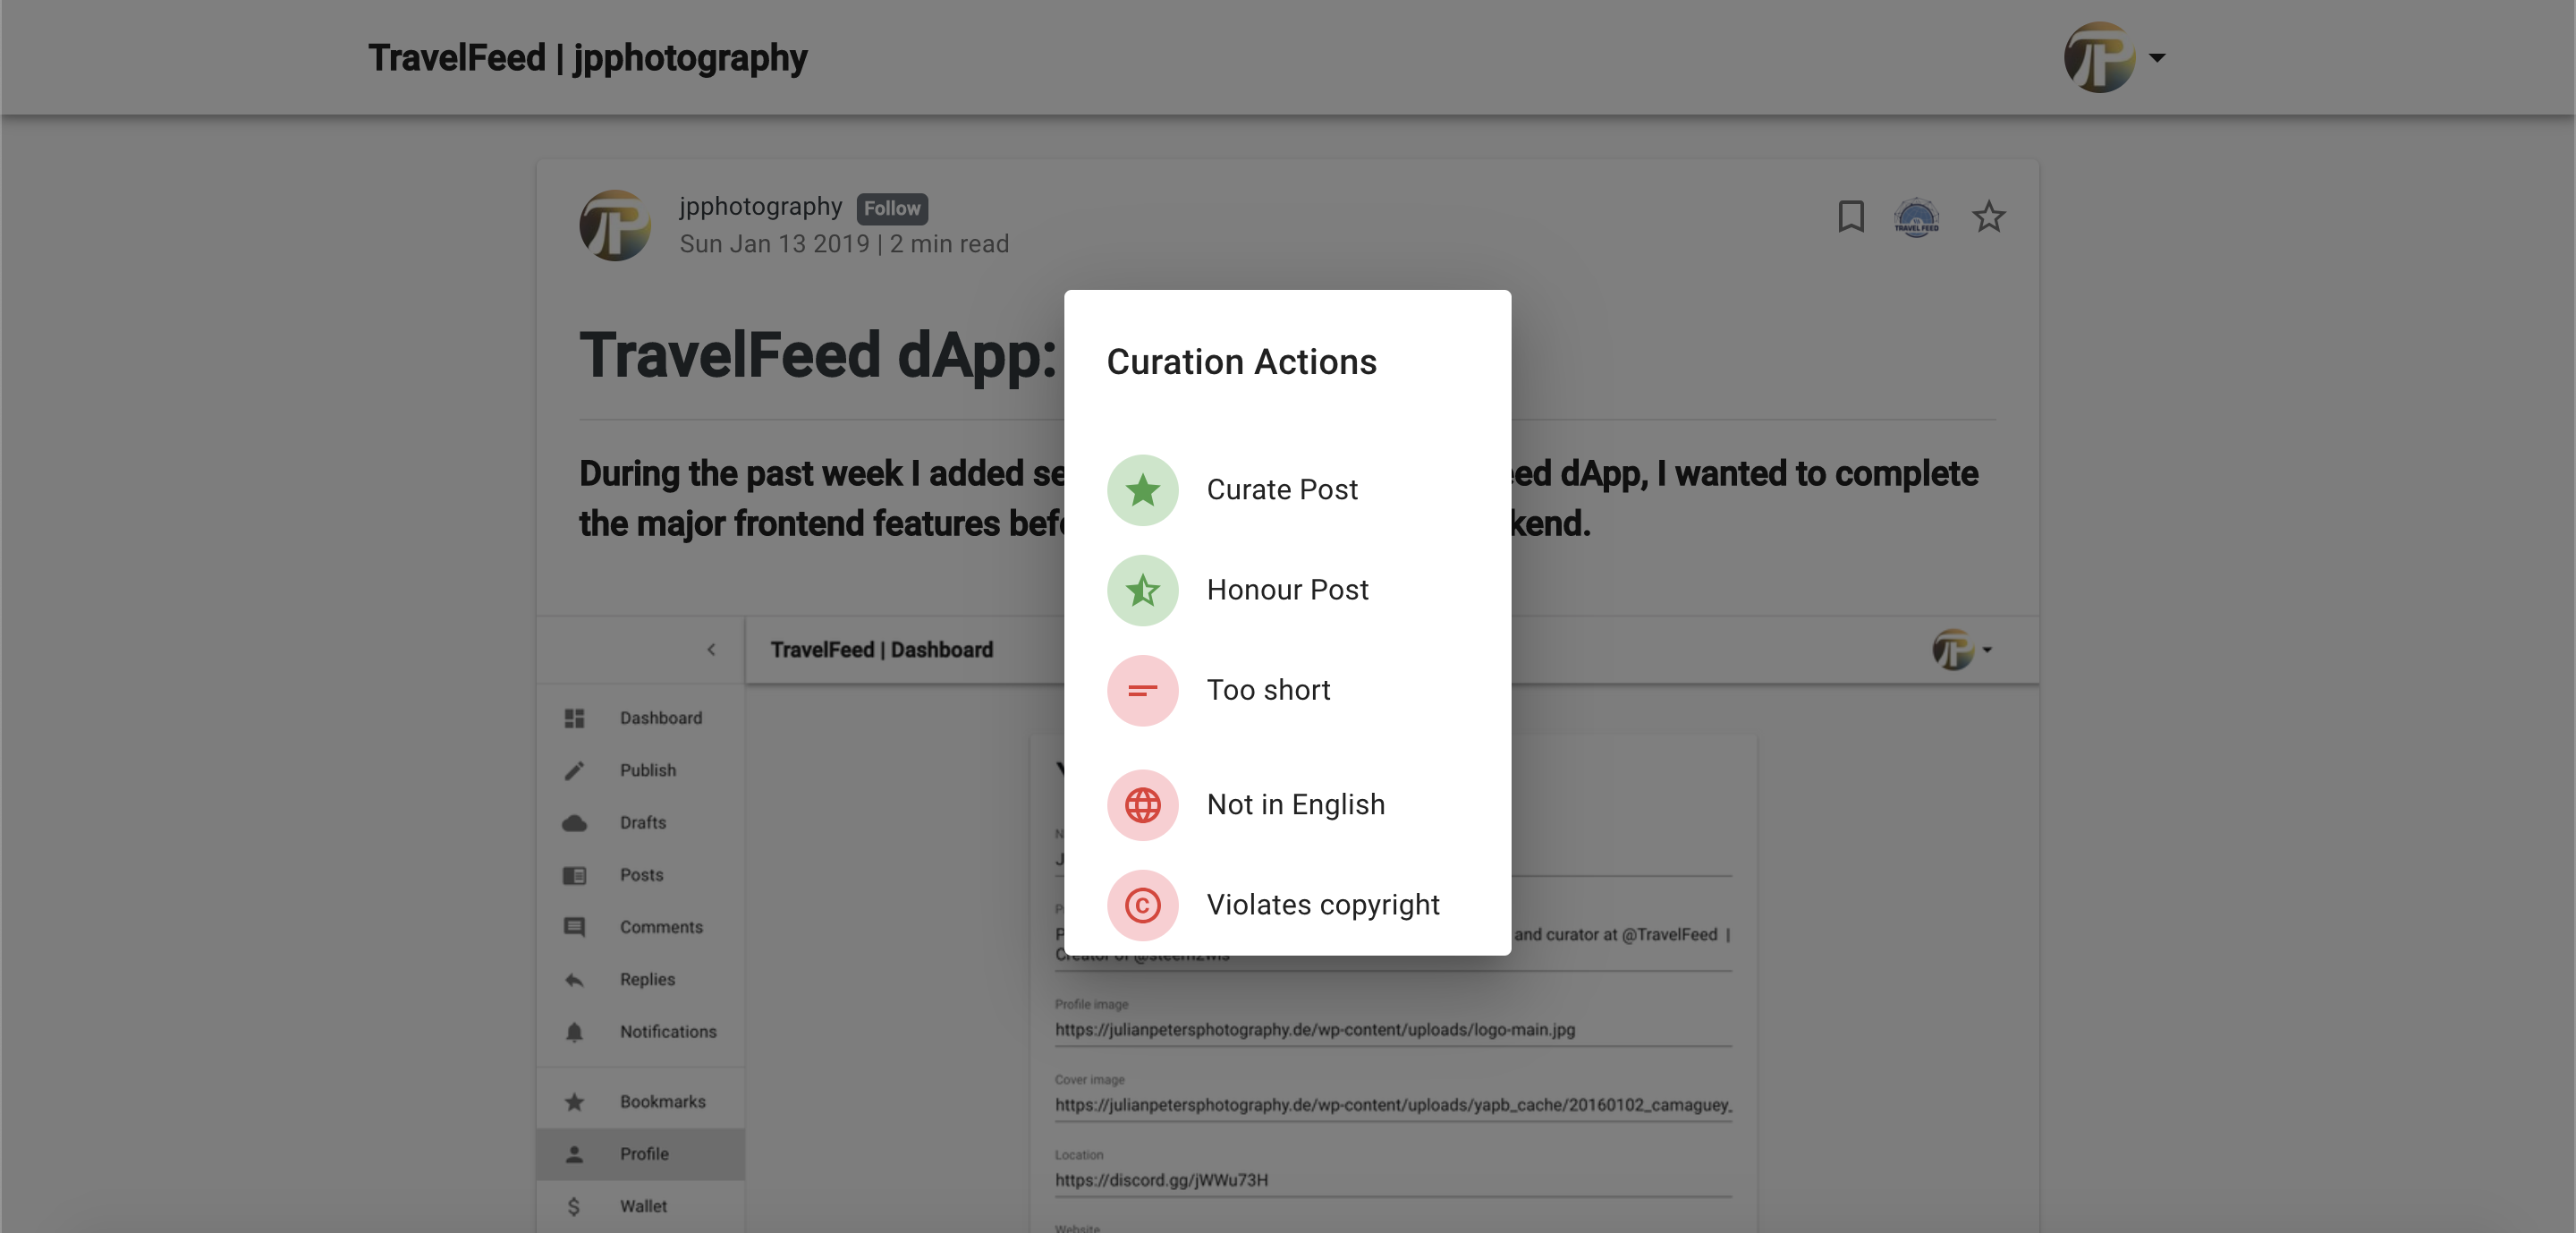Viewport: 2576px width, 1233px height.
Task: Open the header profile avatar dropdown
Action: tap(2114, 57)
